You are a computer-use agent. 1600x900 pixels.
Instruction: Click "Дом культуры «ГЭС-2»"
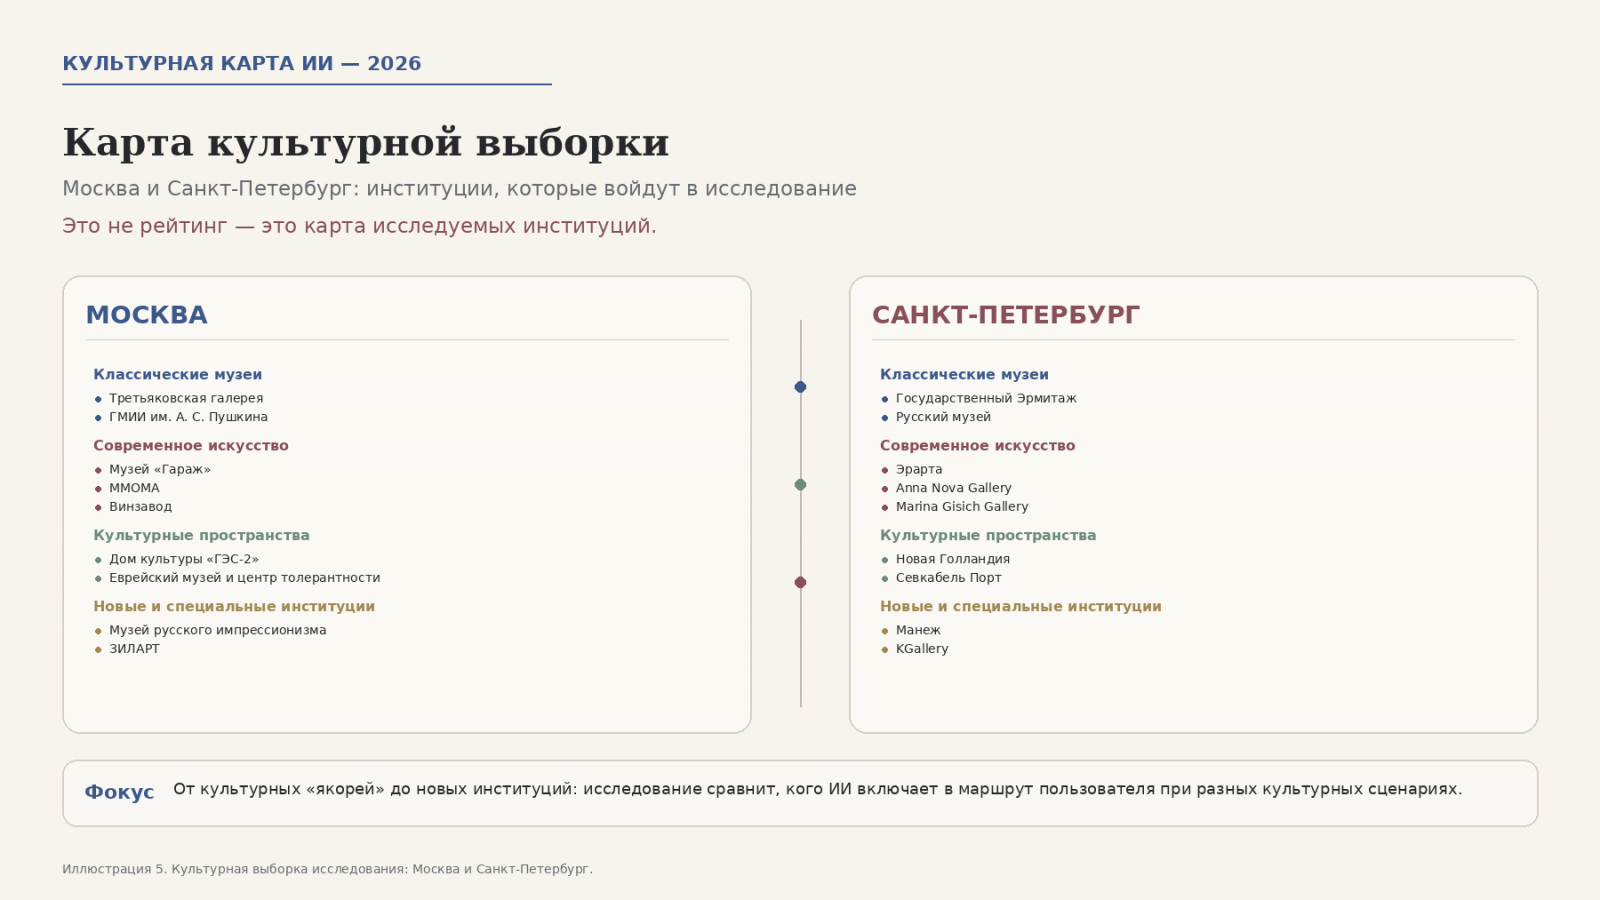(x=184, y=559)
